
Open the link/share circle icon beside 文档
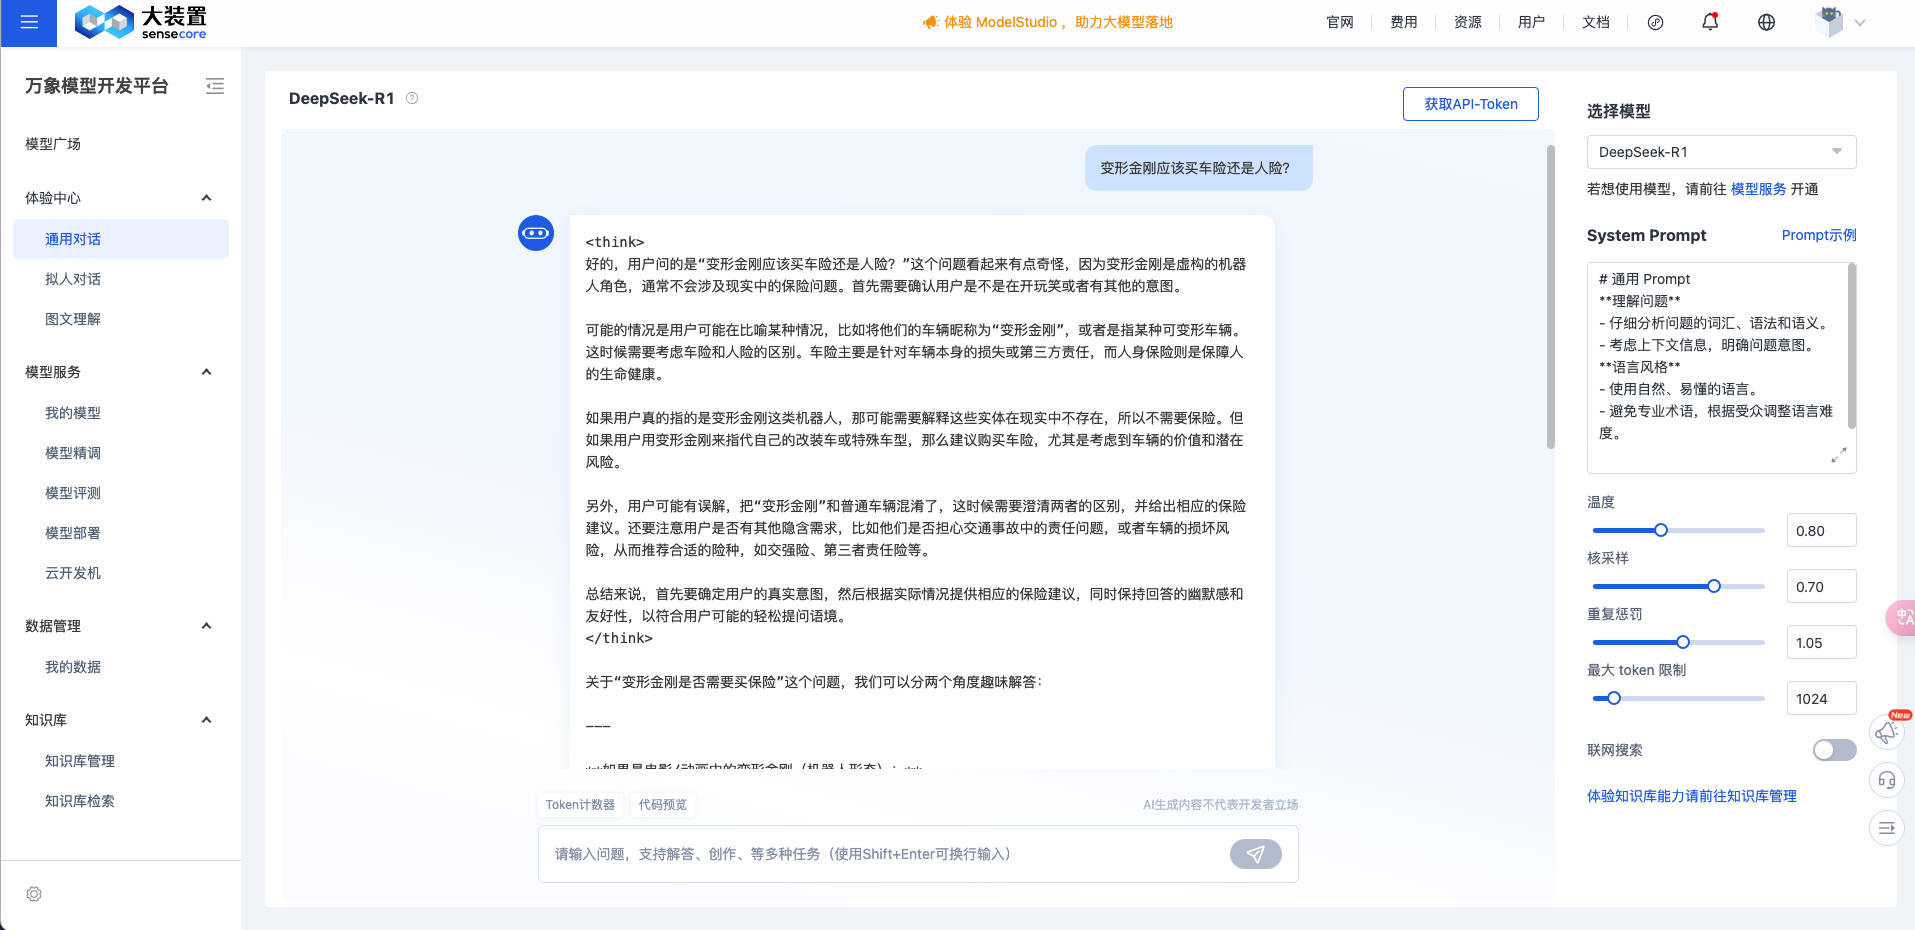click(1655, 22)
